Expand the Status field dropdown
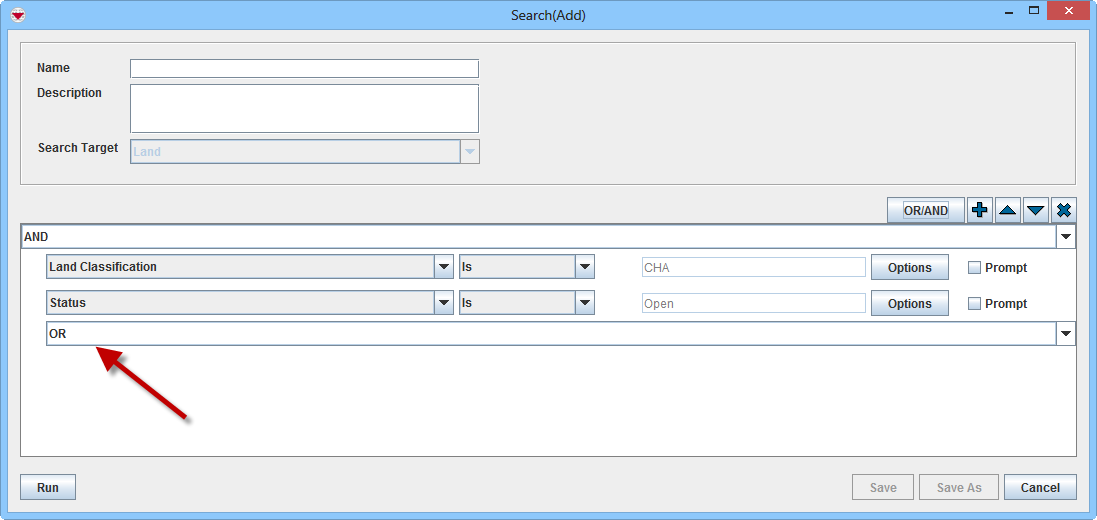 click(x=444, y=303)
